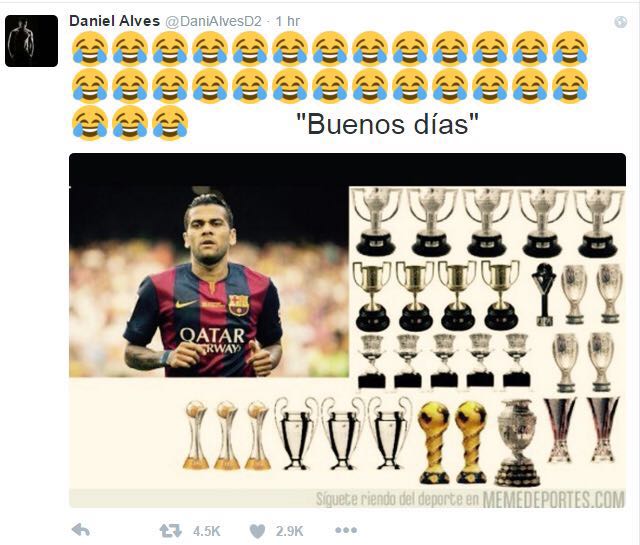The width and height of the screenshot is (640, 545).
Task: Open the three-dot more options menu
Action: (x=346, y=530)
